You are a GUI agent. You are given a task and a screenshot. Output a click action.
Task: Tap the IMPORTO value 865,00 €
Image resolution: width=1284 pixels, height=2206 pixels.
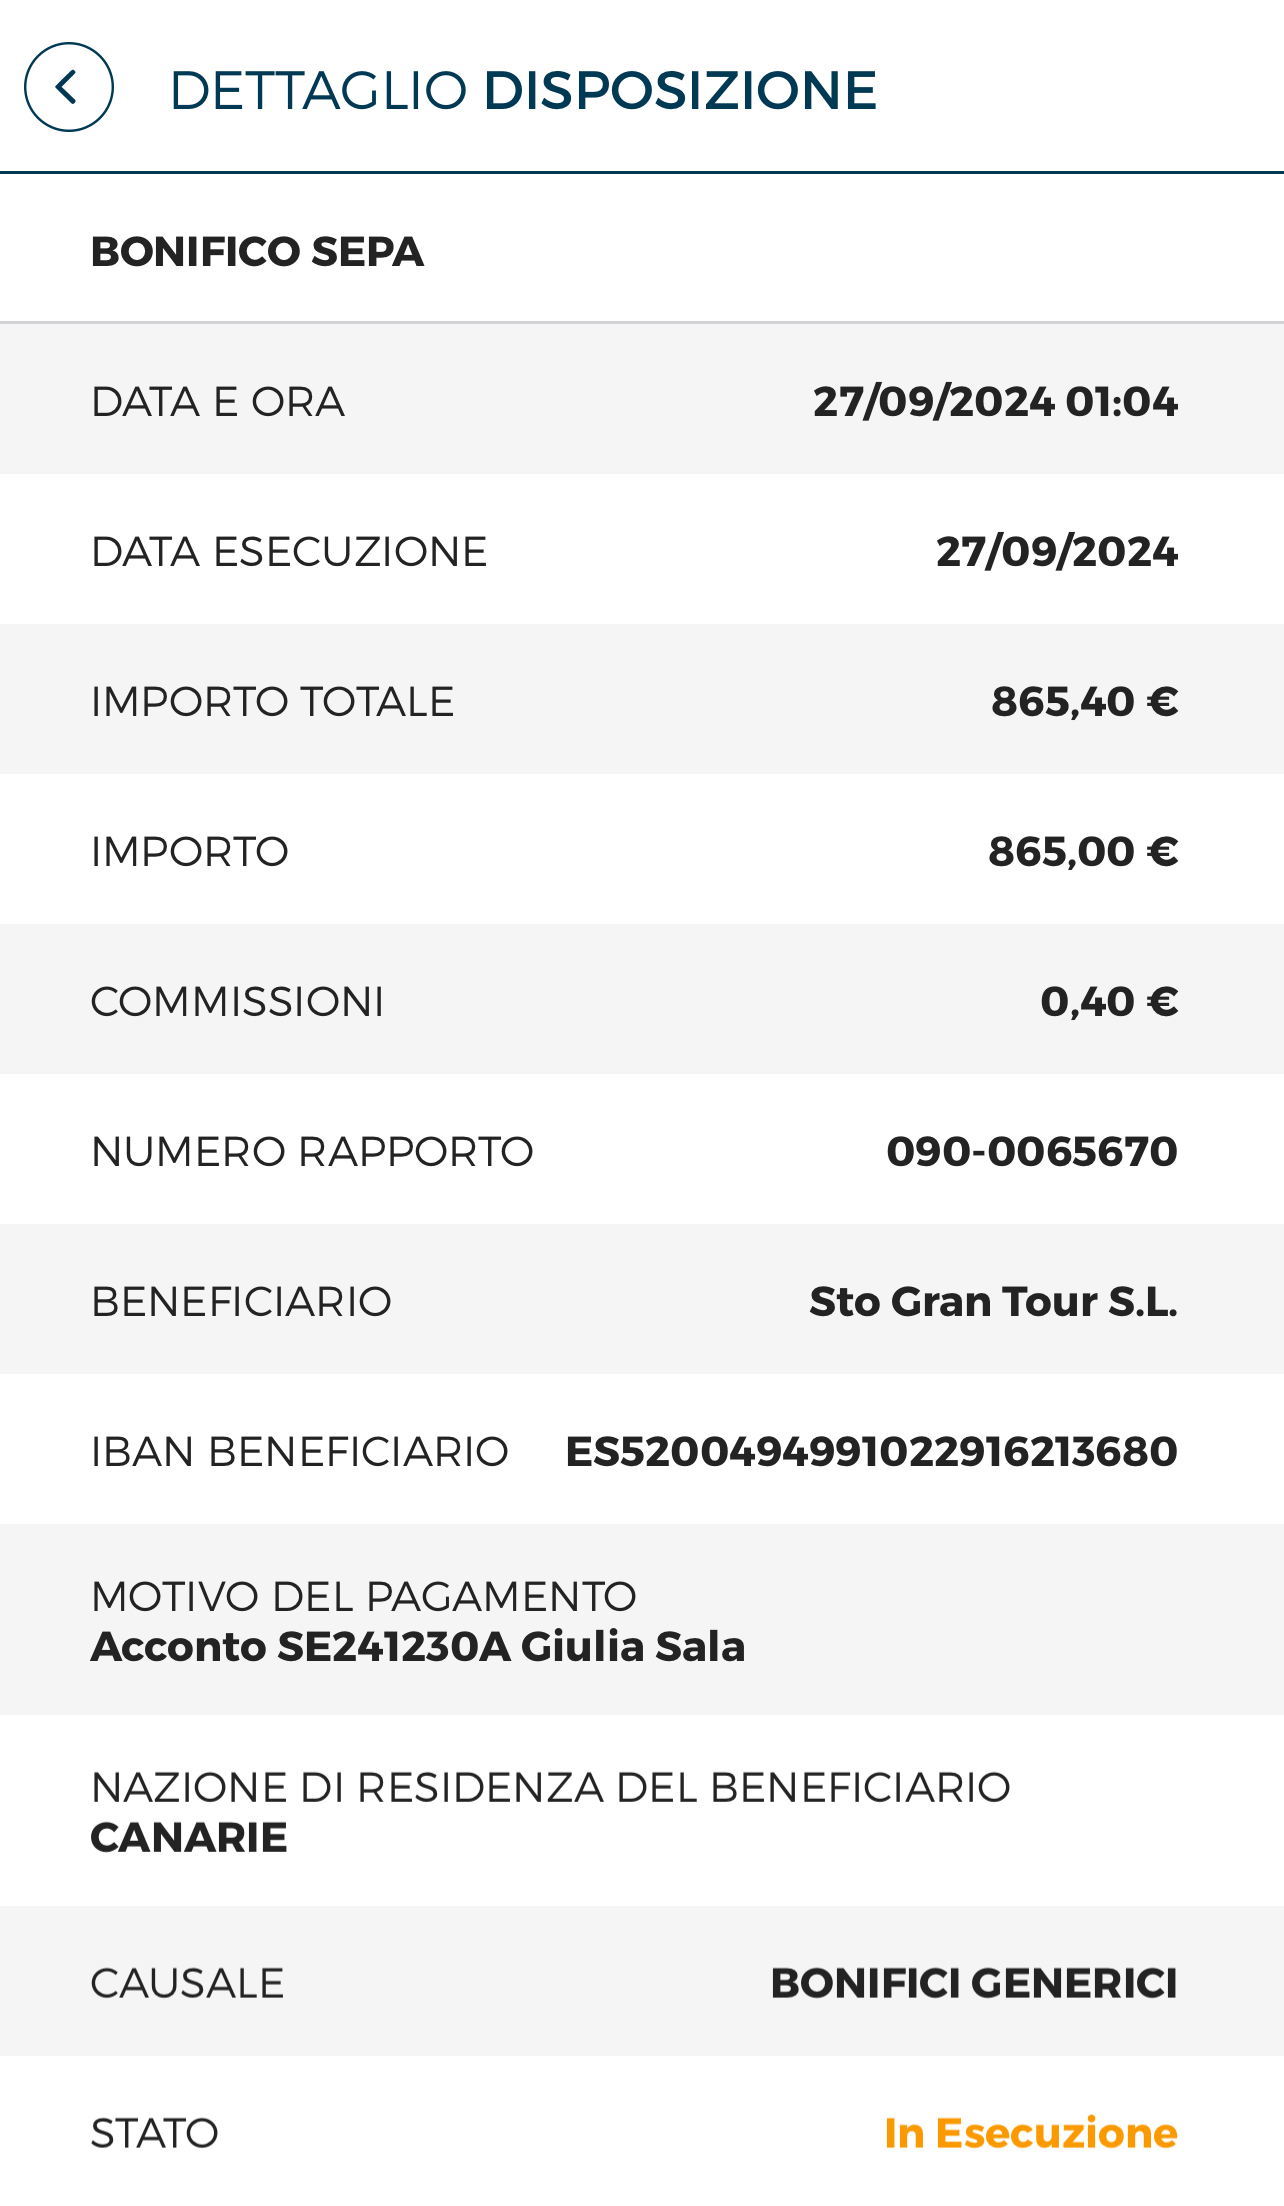pos(1083,851)
